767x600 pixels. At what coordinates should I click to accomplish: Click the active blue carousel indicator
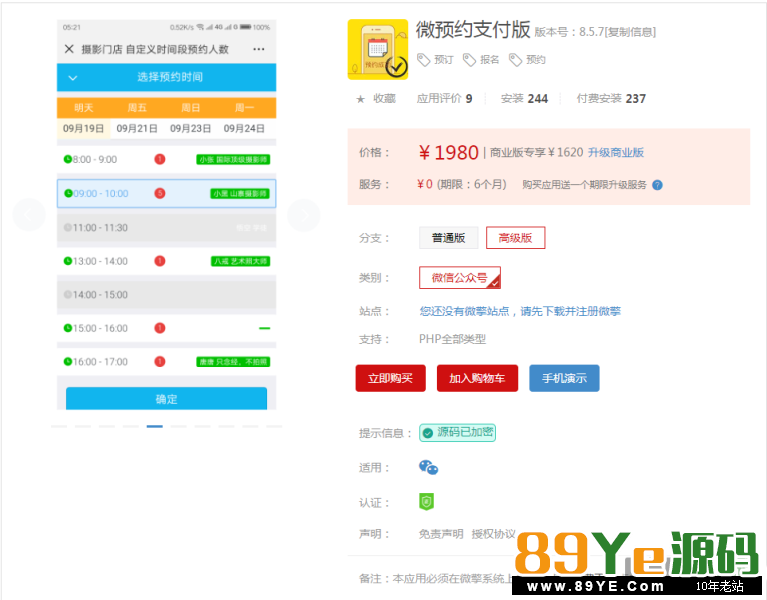point(155,426)
